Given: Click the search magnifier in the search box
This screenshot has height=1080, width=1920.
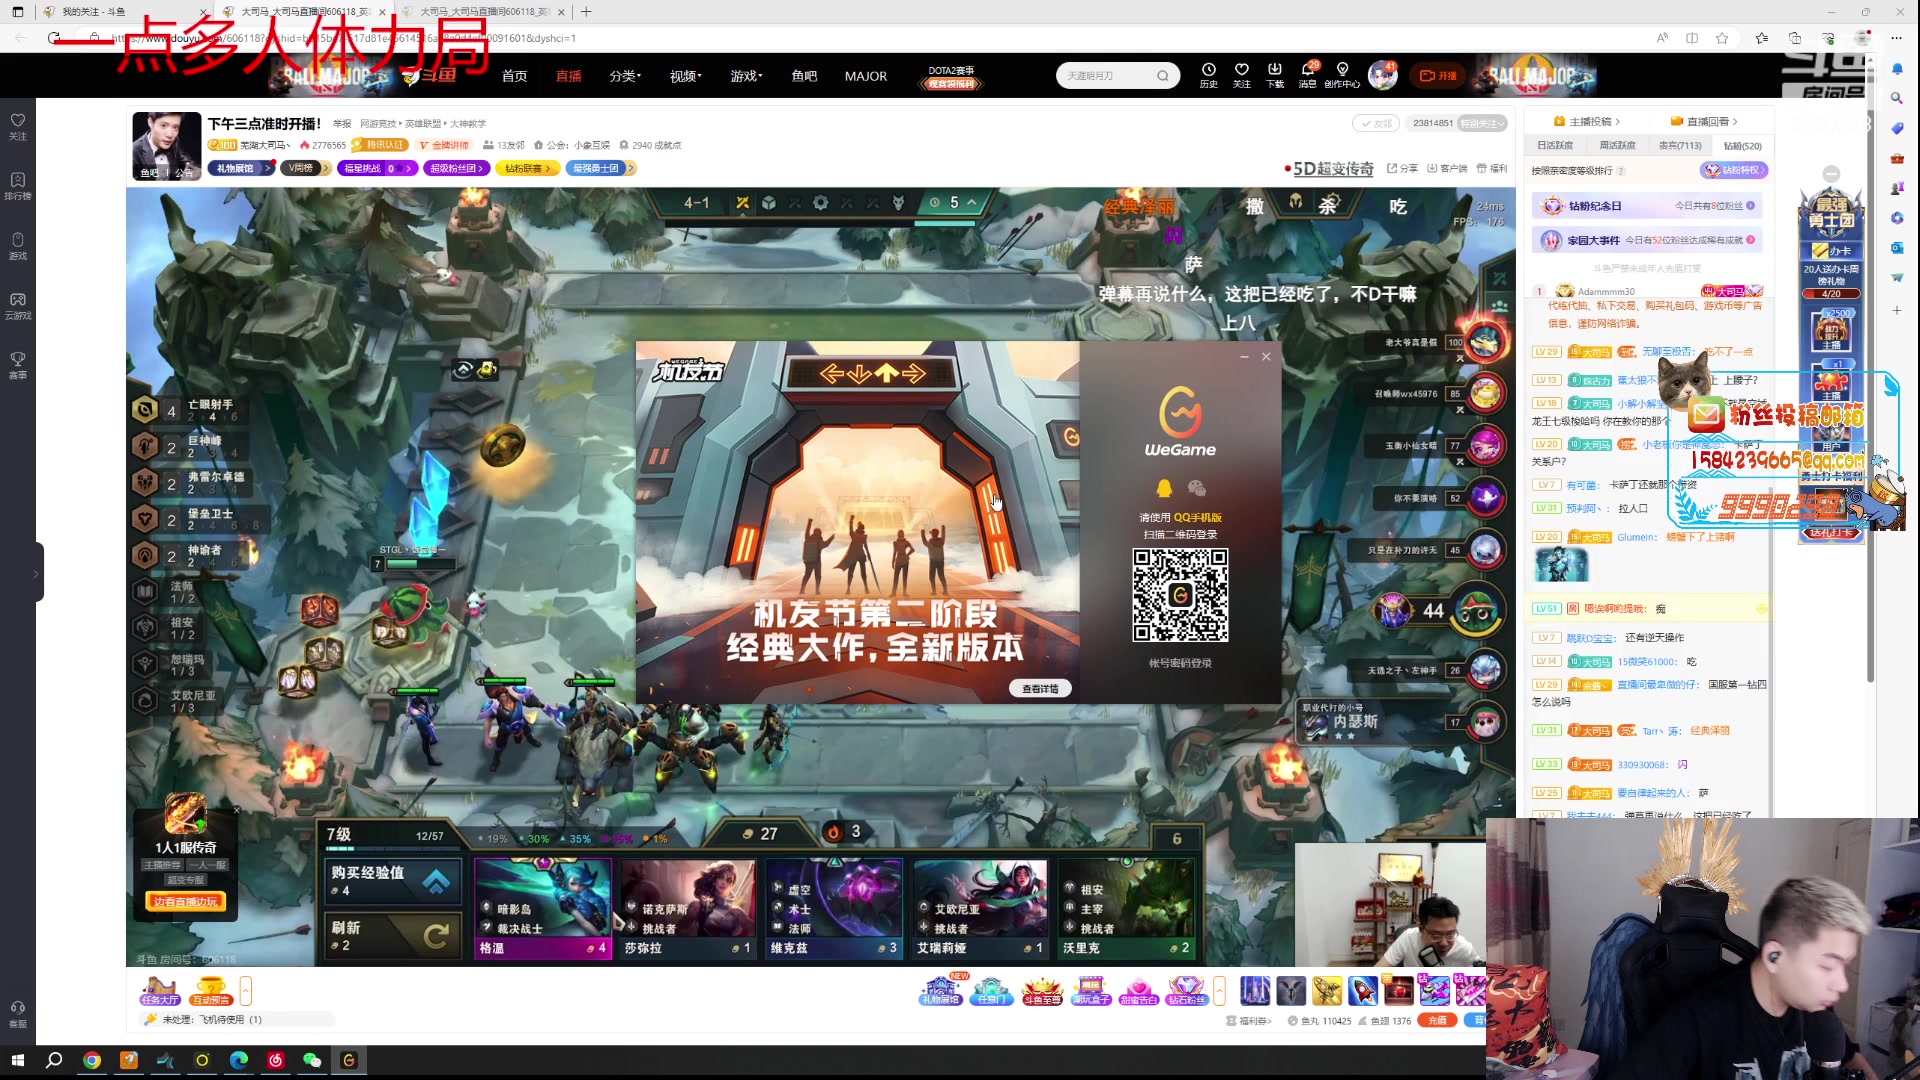Looking at the screenshot, I should coord(1162,75).
